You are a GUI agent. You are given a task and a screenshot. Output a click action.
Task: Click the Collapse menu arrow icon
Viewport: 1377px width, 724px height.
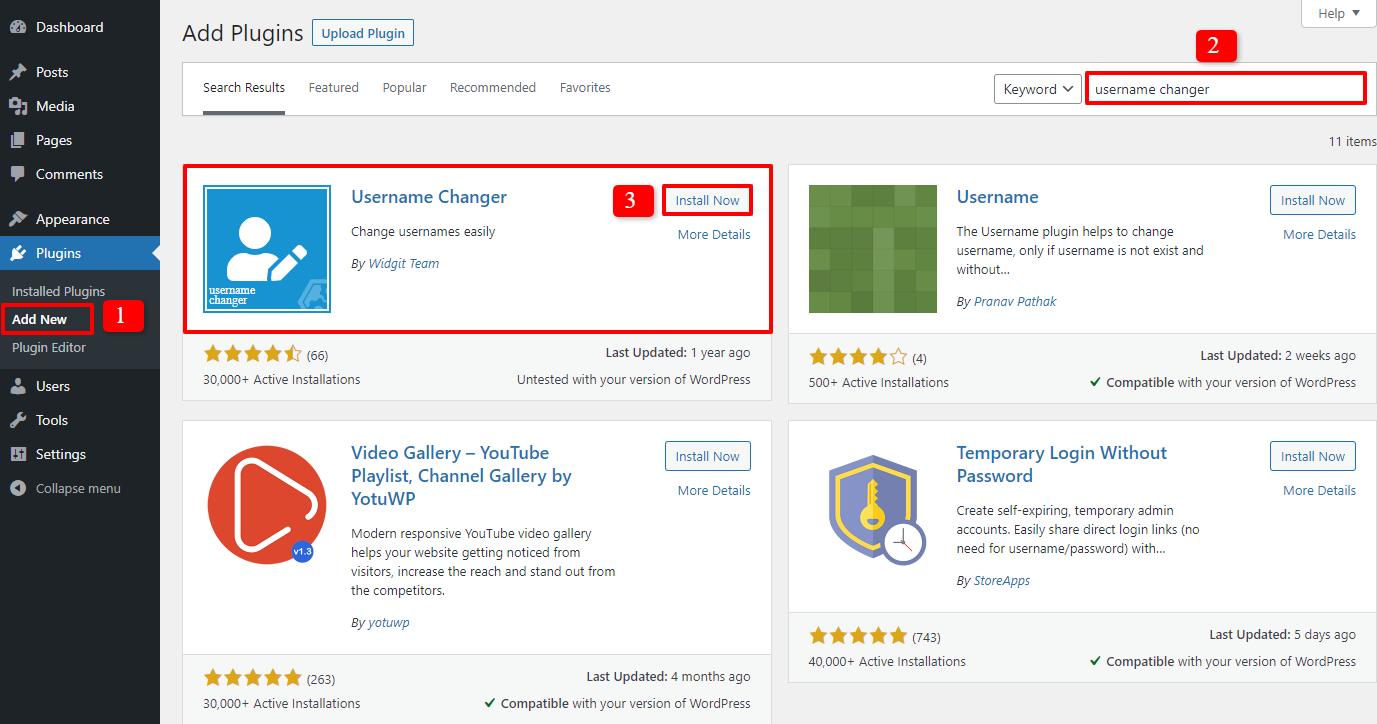[x=18, y=488]
